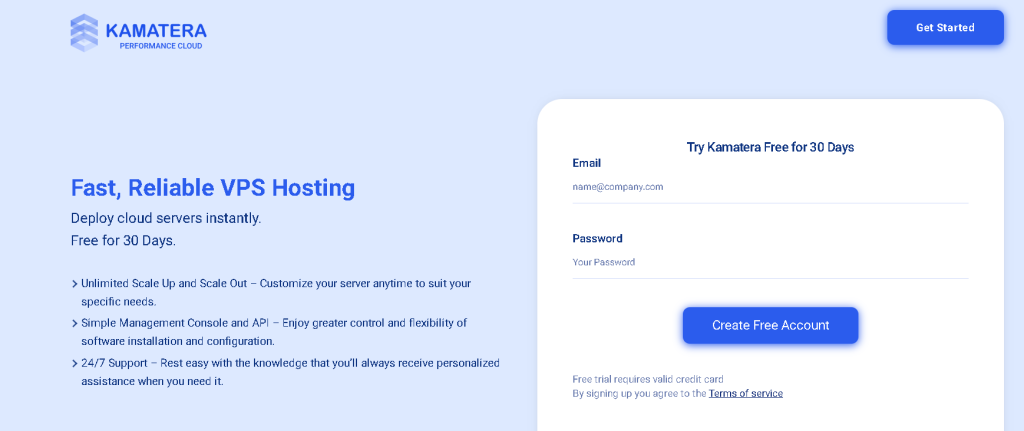This screenshot has height=431, width=1024.
Task: Click the chevron beside 24/7 Support
Action: (x=75, y=364)
